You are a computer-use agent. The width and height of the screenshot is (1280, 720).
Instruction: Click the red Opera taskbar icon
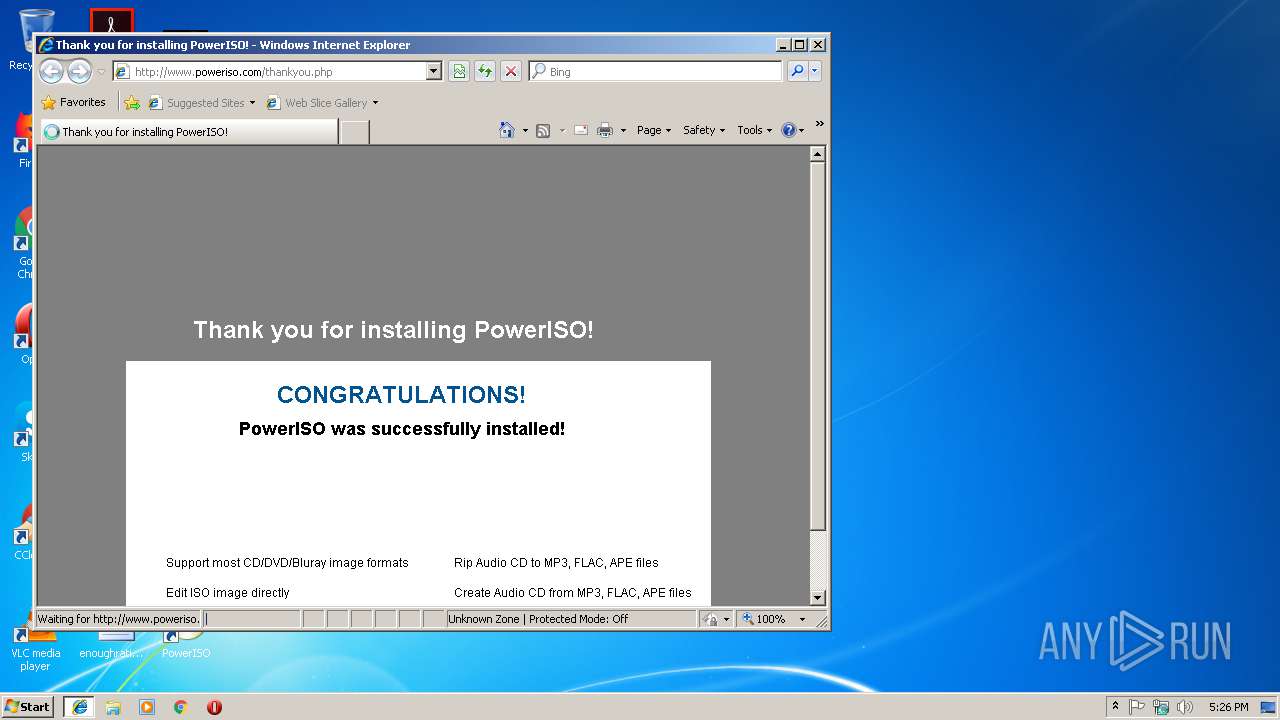(214, 707)
